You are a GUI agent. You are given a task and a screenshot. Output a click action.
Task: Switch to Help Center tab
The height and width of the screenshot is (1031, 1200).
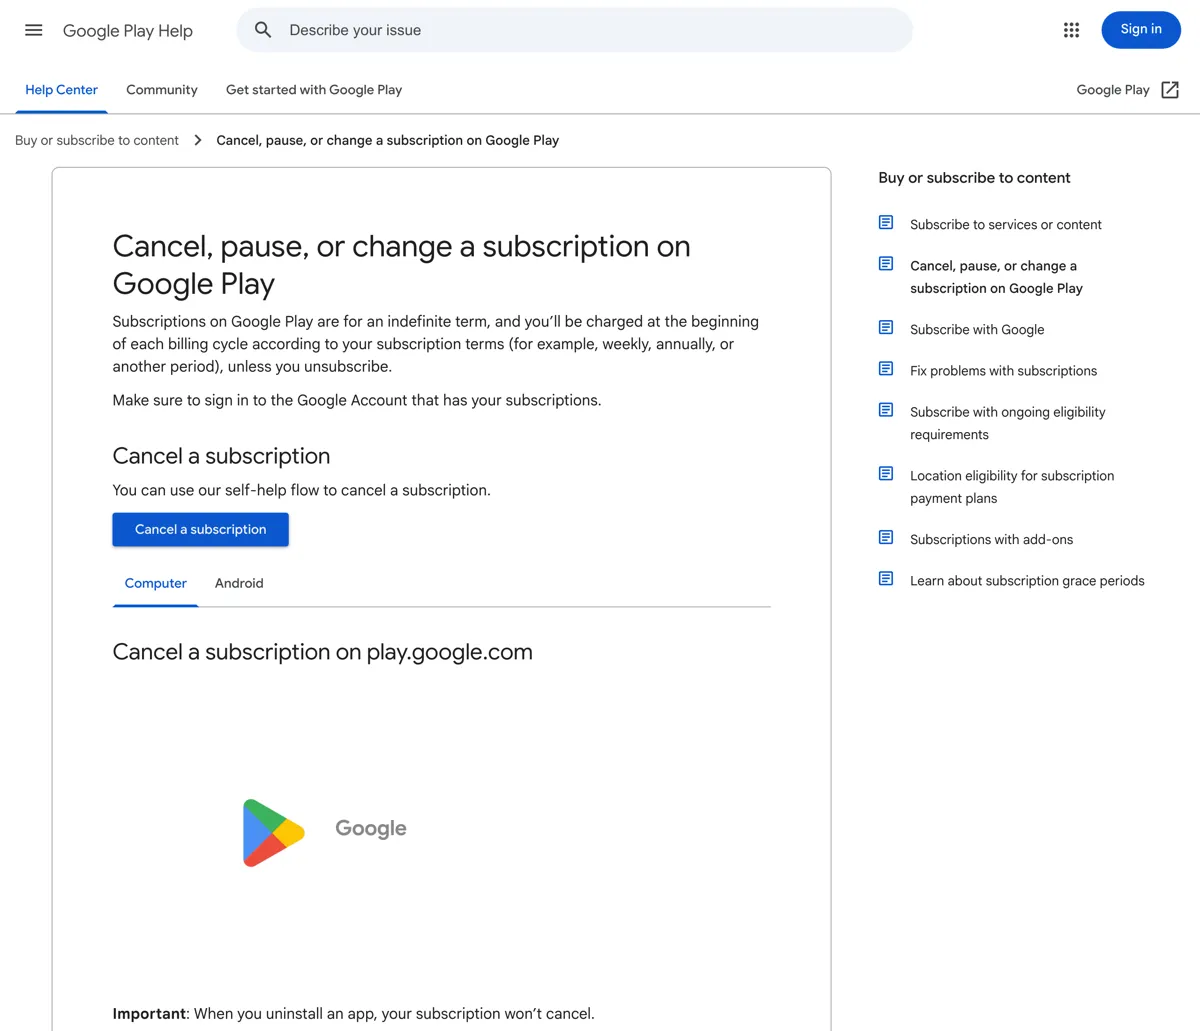61,90
